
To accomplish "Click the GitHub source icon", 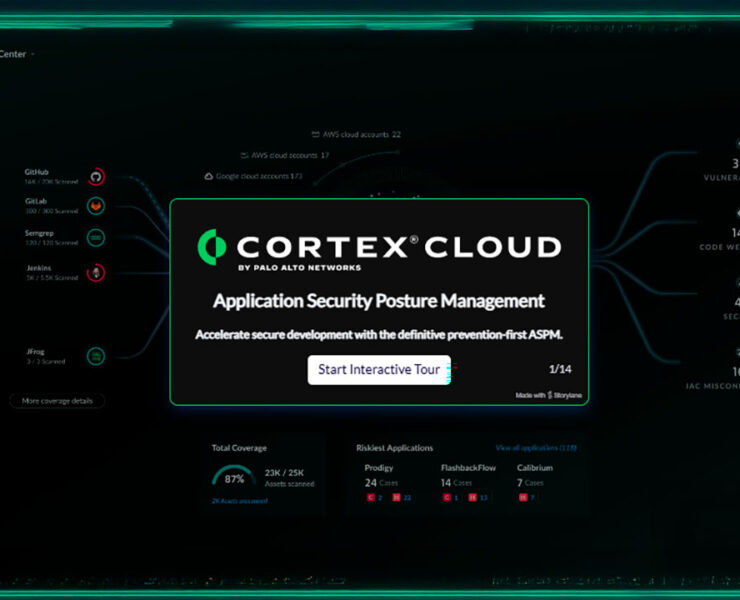I will 96,177.
